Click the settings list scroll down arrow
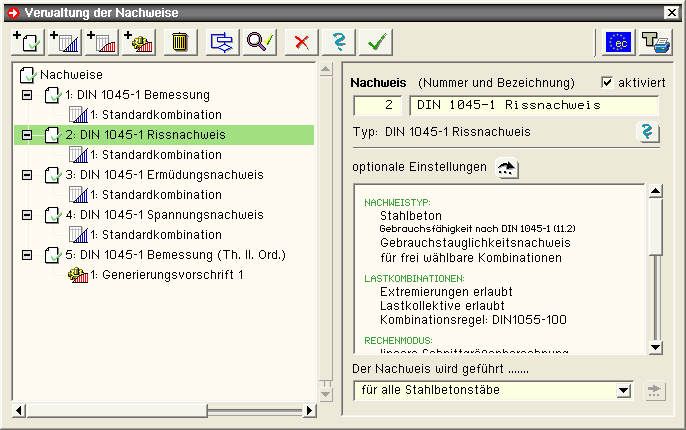This screenshot has width=686, height=430. (x=655, y=348)
